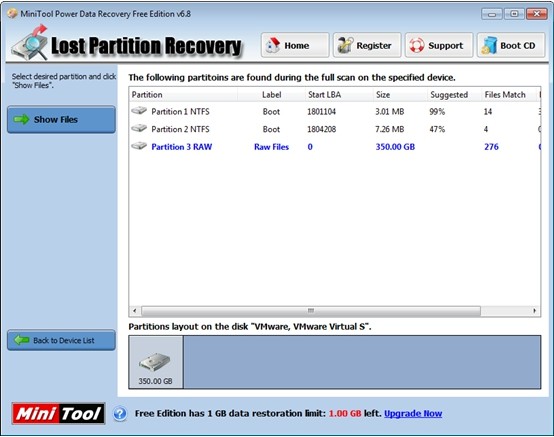Open the Register button
Screen dimensions: 554x437
click(x=367, y=45)
